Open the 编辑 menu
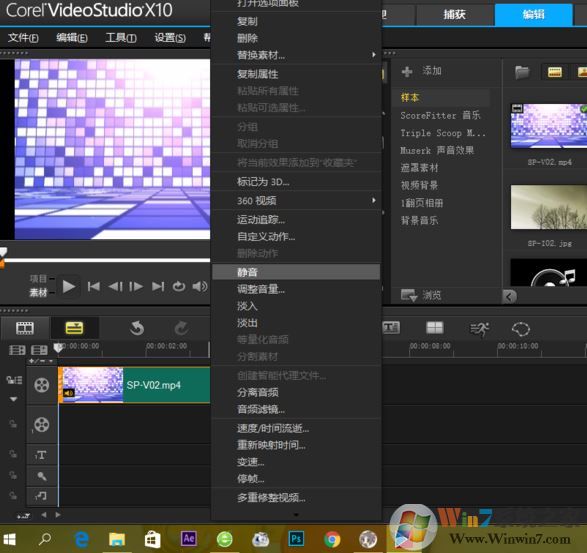The height and width of the screenshot is (553, 587). pos(72,38)
